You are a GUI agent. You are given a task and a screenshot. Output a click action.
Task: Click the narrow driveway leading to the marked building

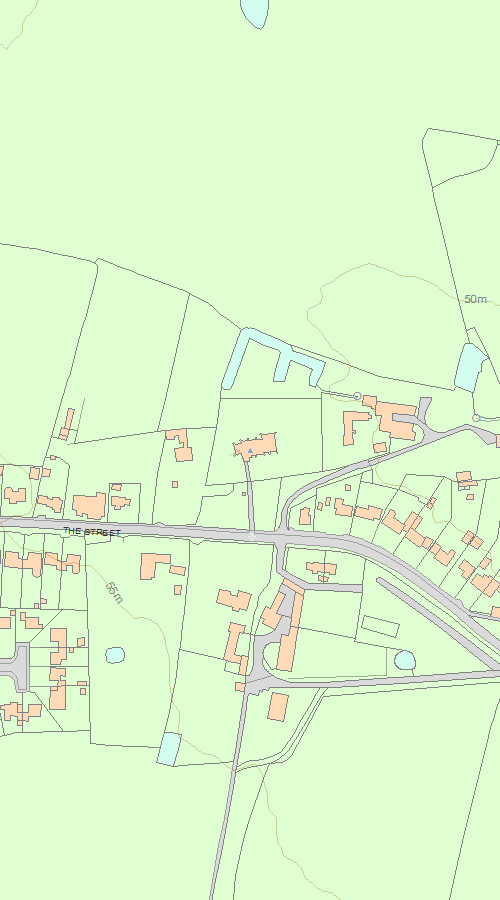[249, 495]
